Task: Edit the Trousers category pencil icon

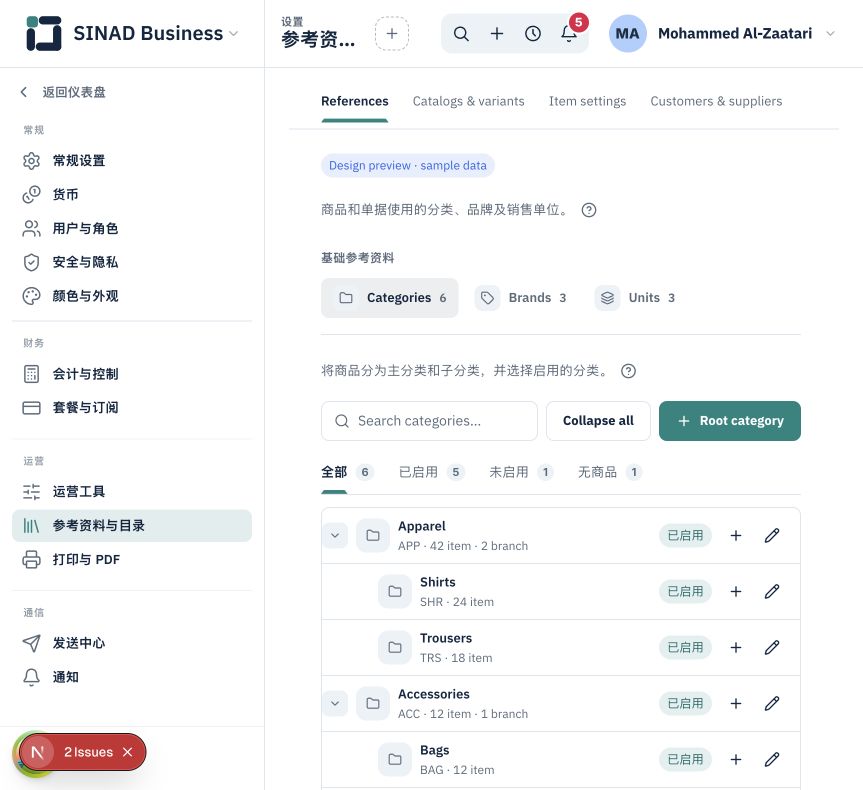Action: pos(772,647)
